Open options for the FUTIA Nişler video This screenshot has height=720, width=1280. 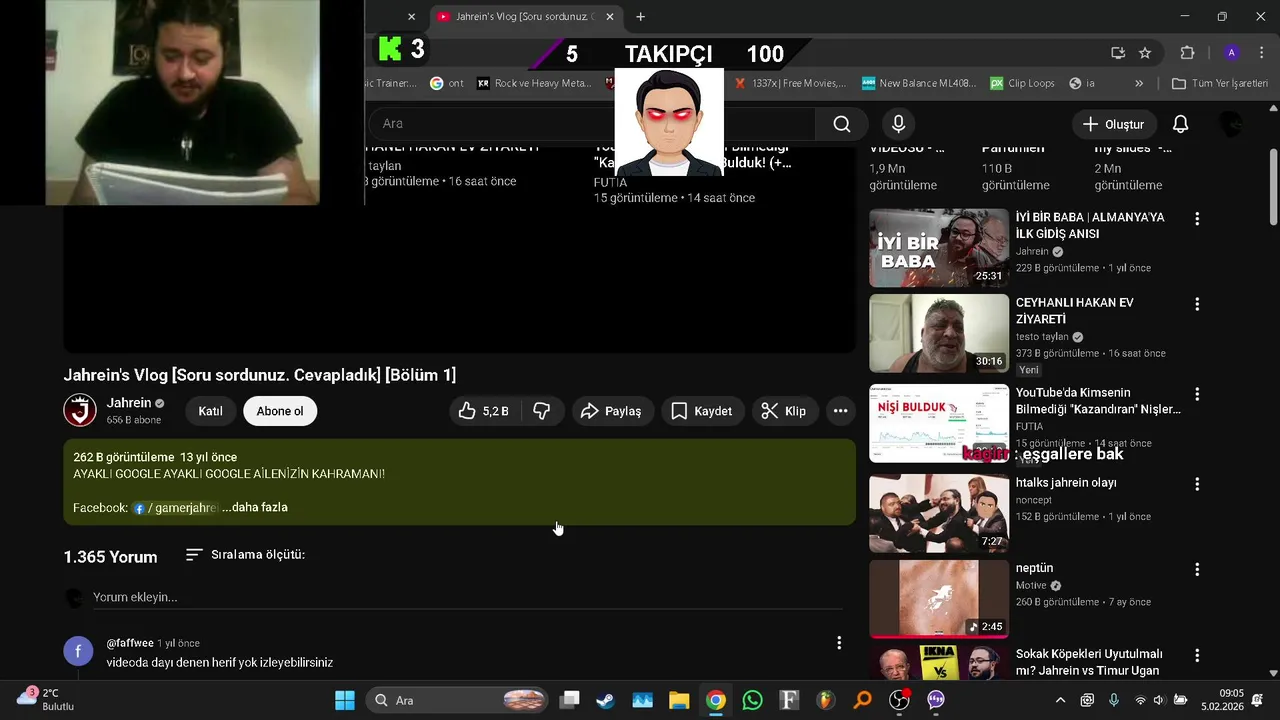click(1197, 394)
